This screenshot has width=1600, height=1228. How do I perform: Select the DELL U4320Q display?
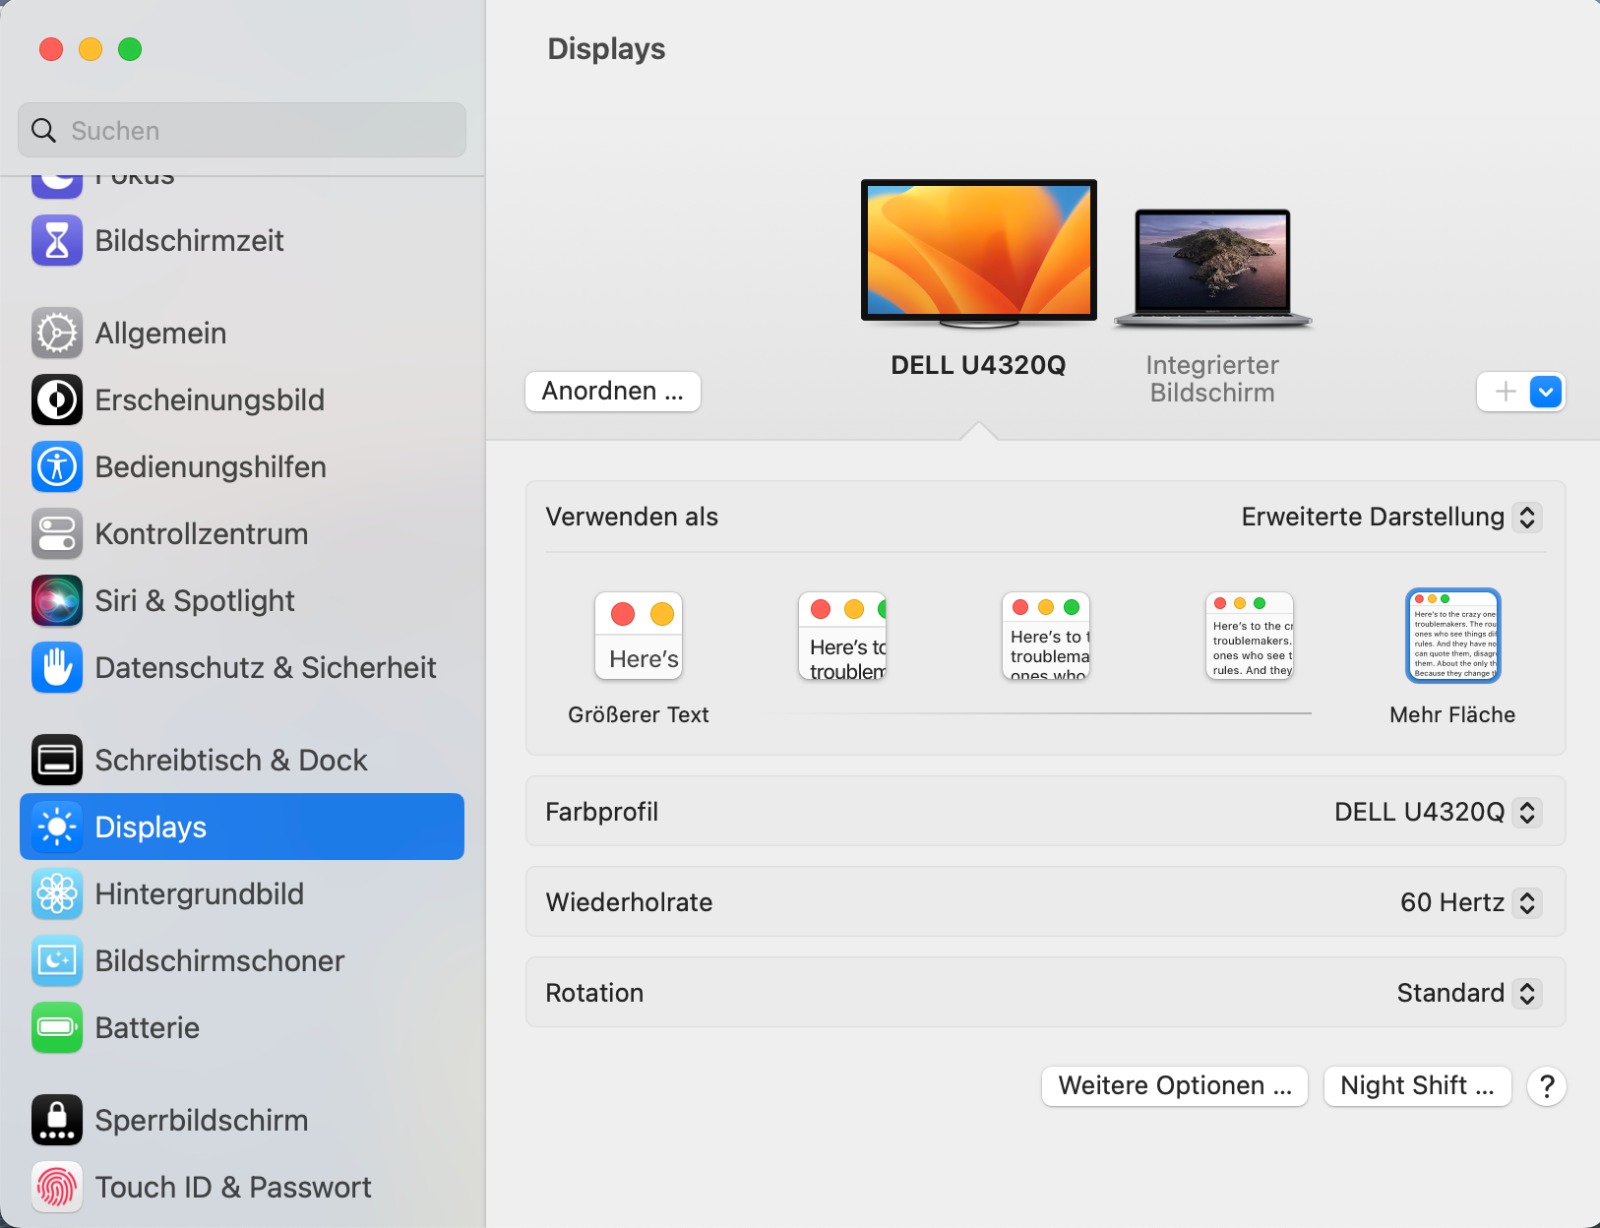(x=978, y=251)
